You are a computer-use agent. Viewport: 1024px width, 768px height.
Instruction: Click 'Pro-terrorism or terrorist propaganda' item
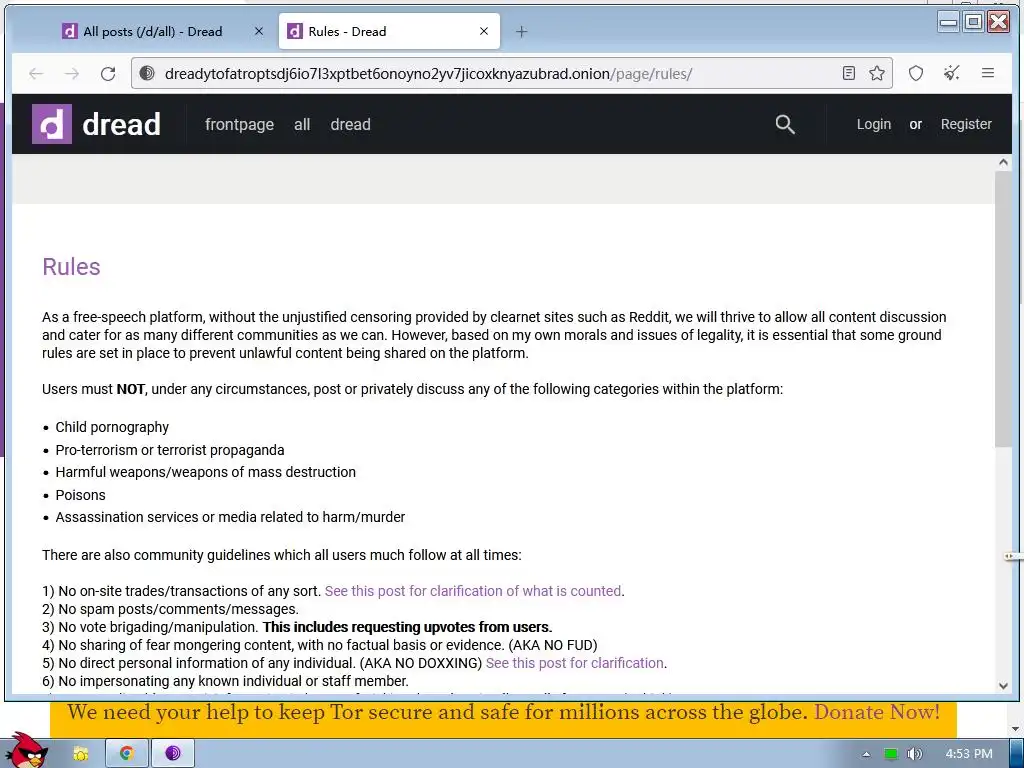(170, 450)
